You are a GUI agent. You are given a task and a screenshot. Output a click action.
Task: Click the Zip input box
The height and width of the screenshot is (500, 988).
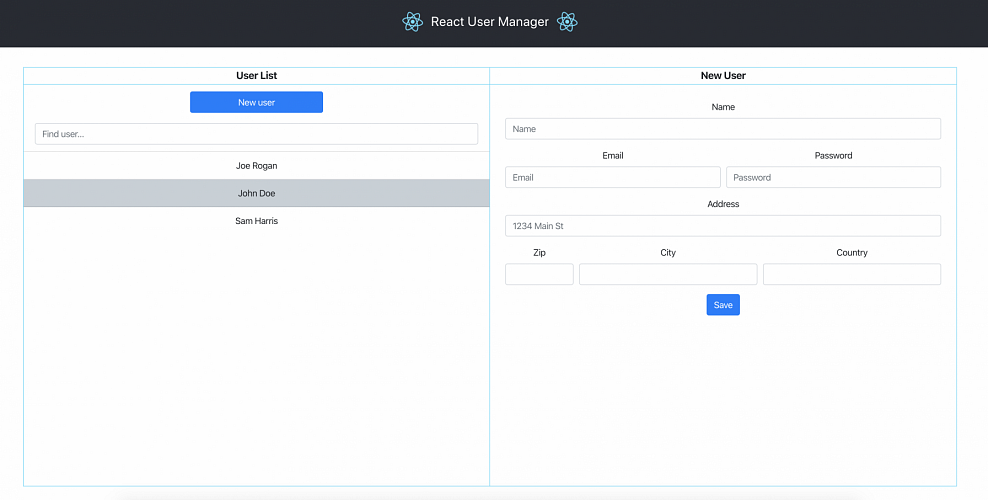click(539, 274)
